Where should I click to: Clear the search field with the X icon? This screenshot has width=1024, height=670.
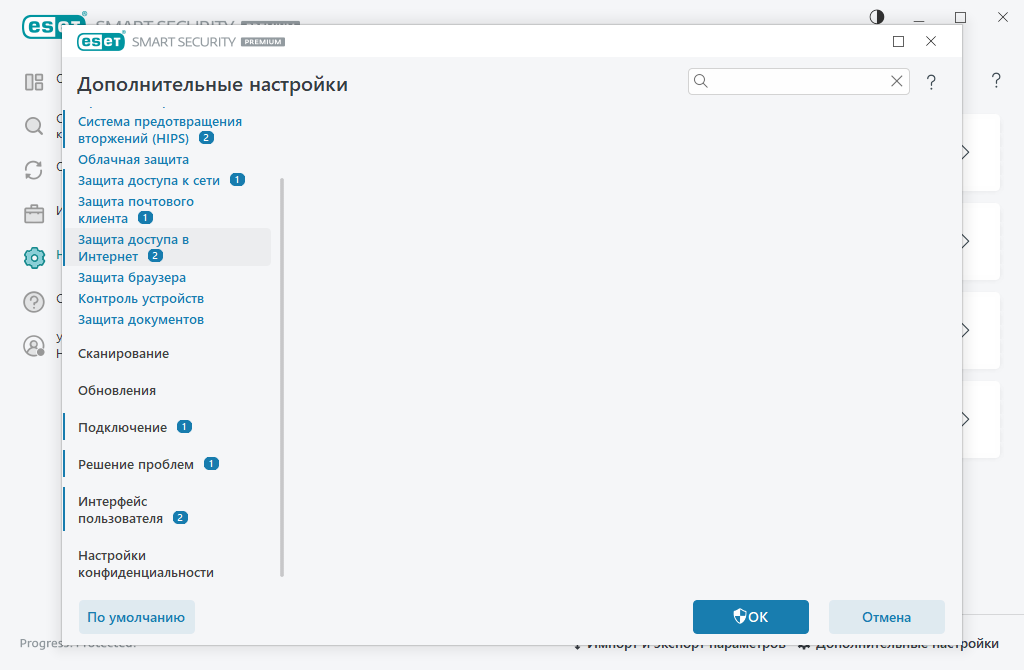[x=897, y=81]
